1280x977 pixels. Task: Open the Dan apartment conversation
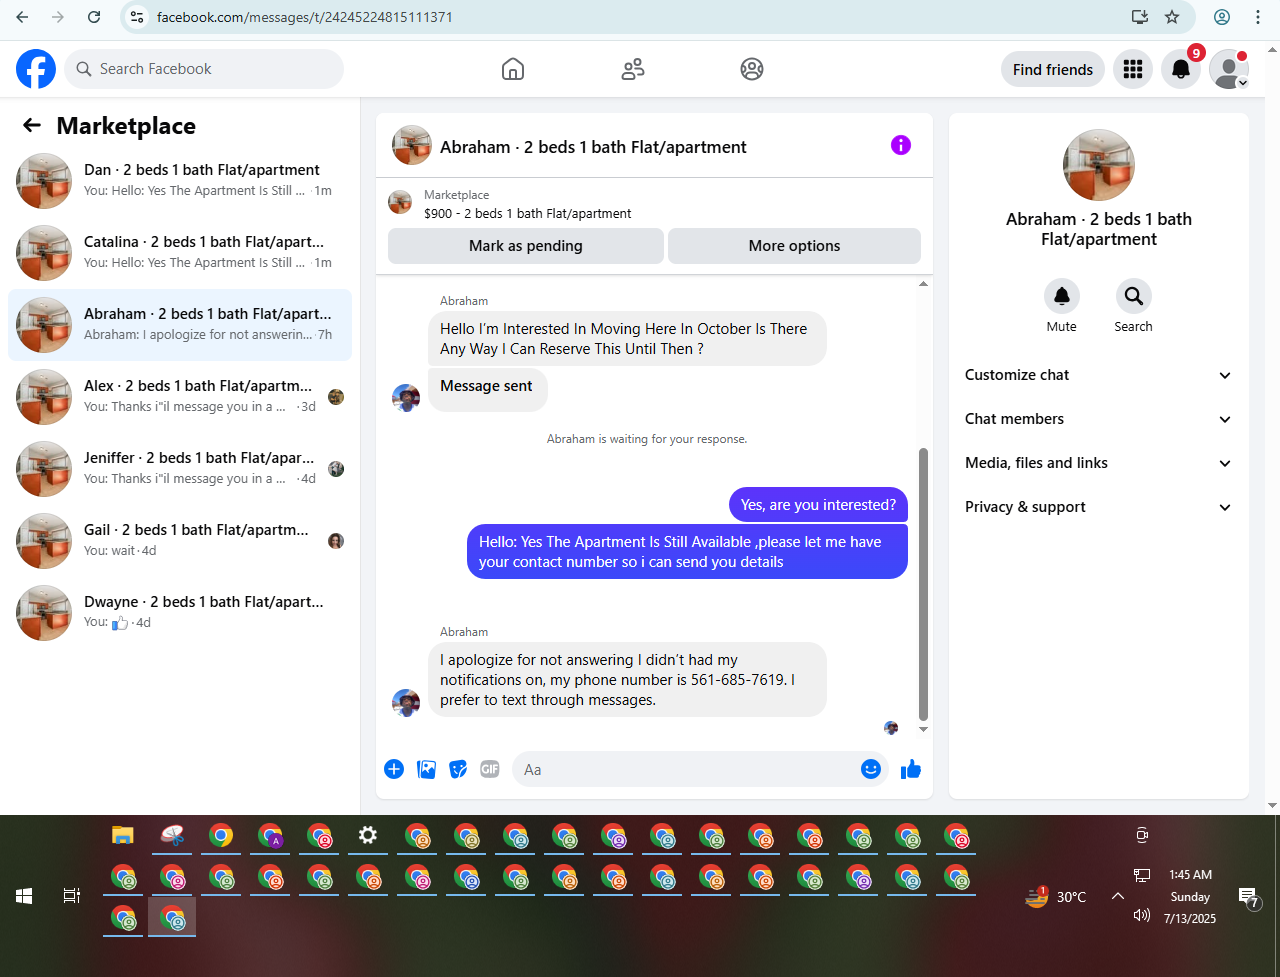tap(180, 181)
